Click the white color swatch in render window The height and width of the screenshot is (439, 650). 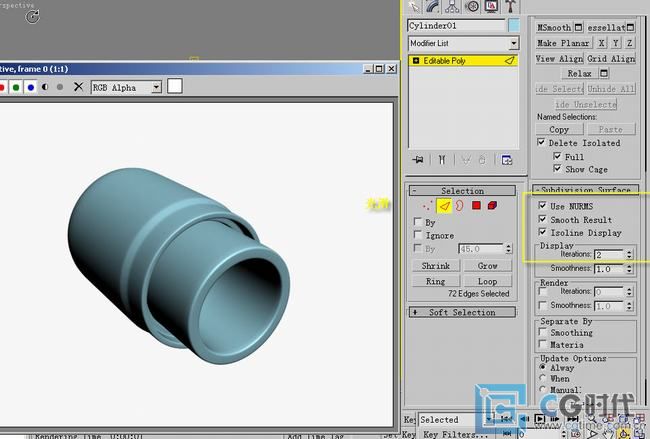[175, 86]
